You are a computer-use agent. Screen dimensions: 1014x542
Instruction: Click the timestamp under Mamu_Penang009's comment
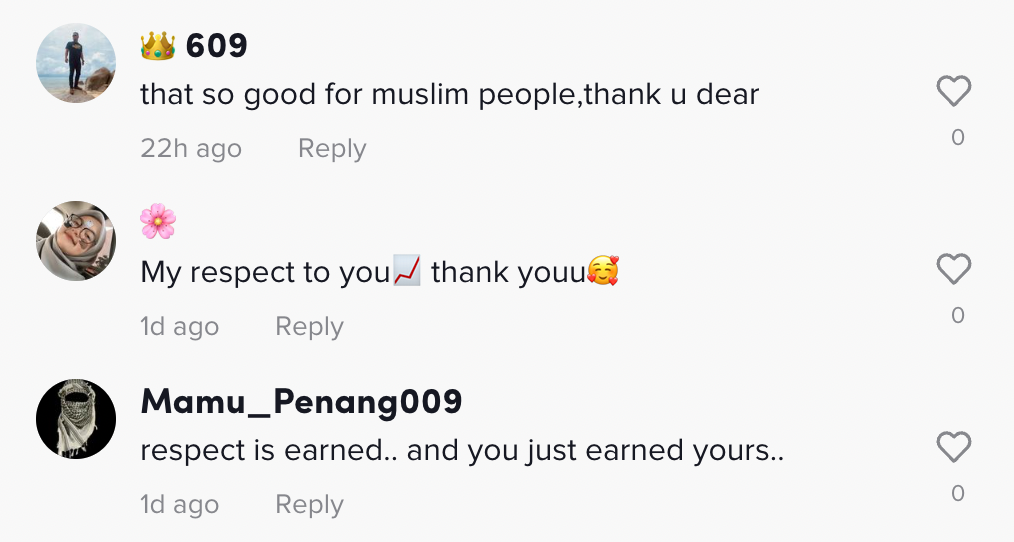pyautogui.click(x=179, y=505)
